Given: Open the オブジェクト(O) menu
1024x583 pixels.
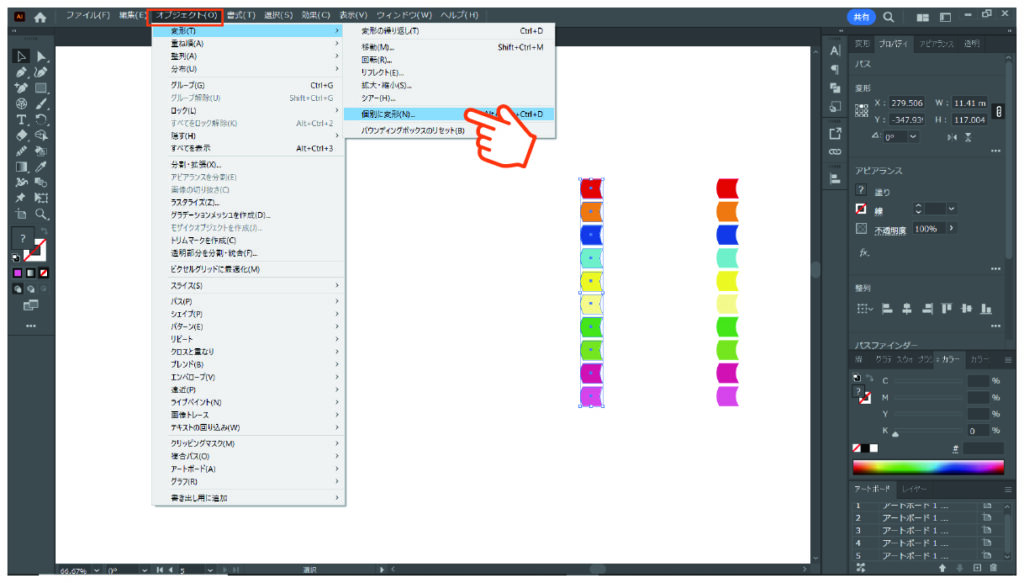Looking at the screenshot, I should tap(186, 15).
